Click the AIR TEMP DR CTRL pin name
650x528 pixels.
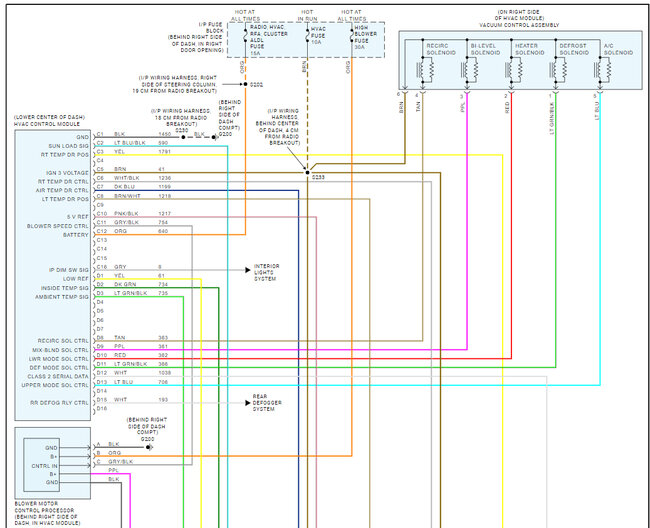[x=62, y=191]
